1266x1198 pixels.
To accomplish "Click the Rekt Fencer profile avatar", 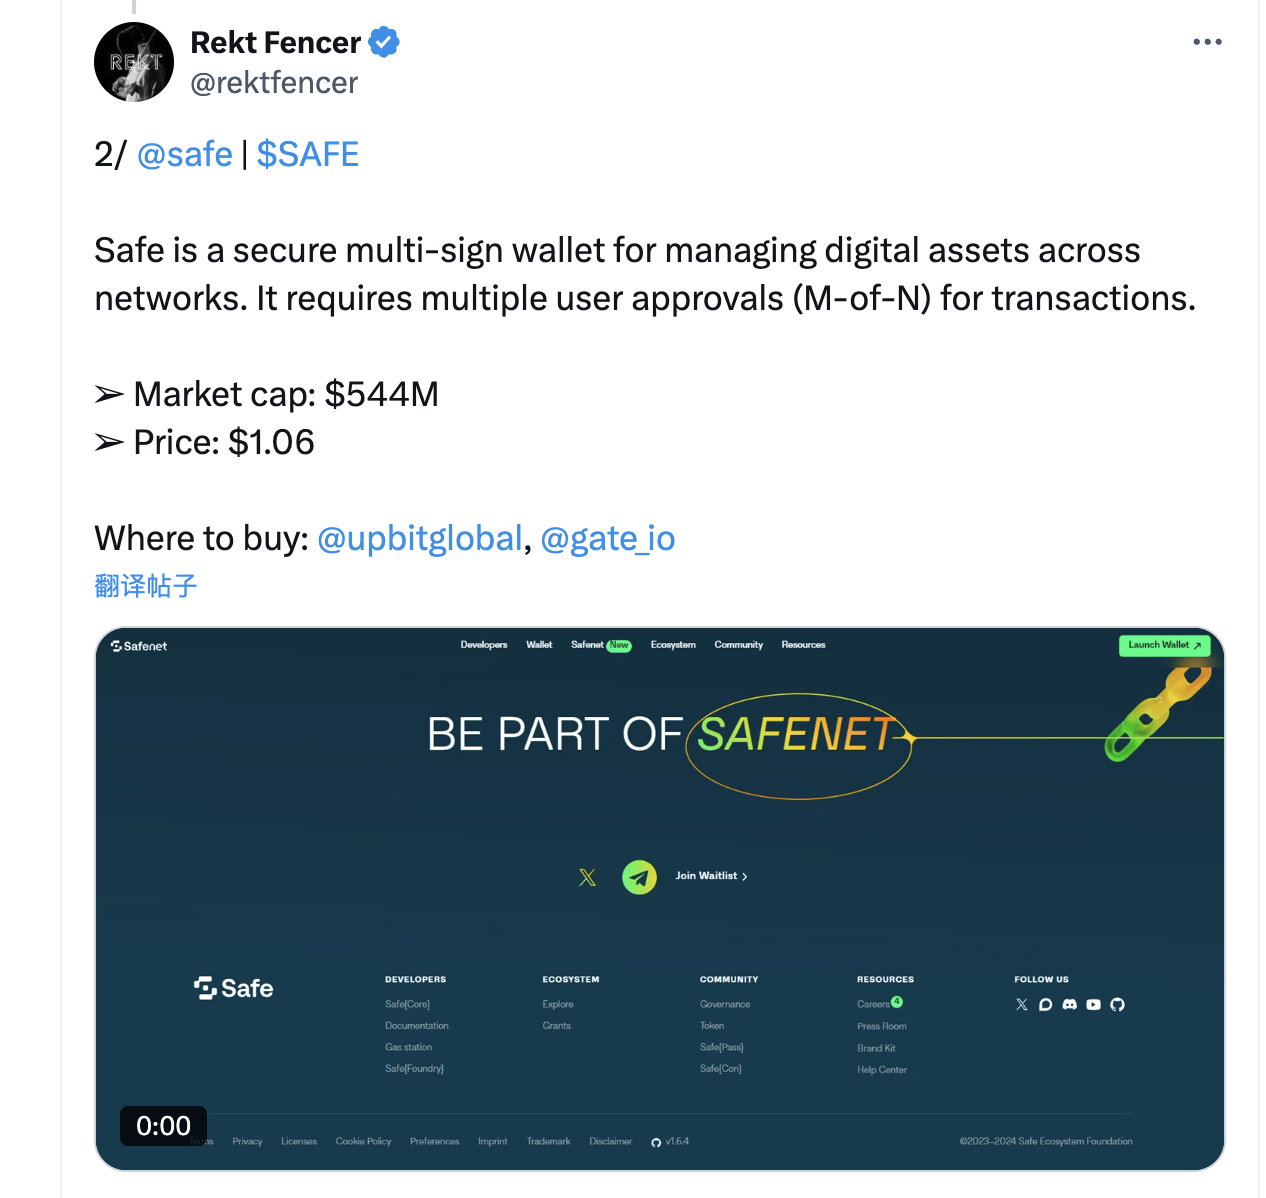I will point(134,62).
